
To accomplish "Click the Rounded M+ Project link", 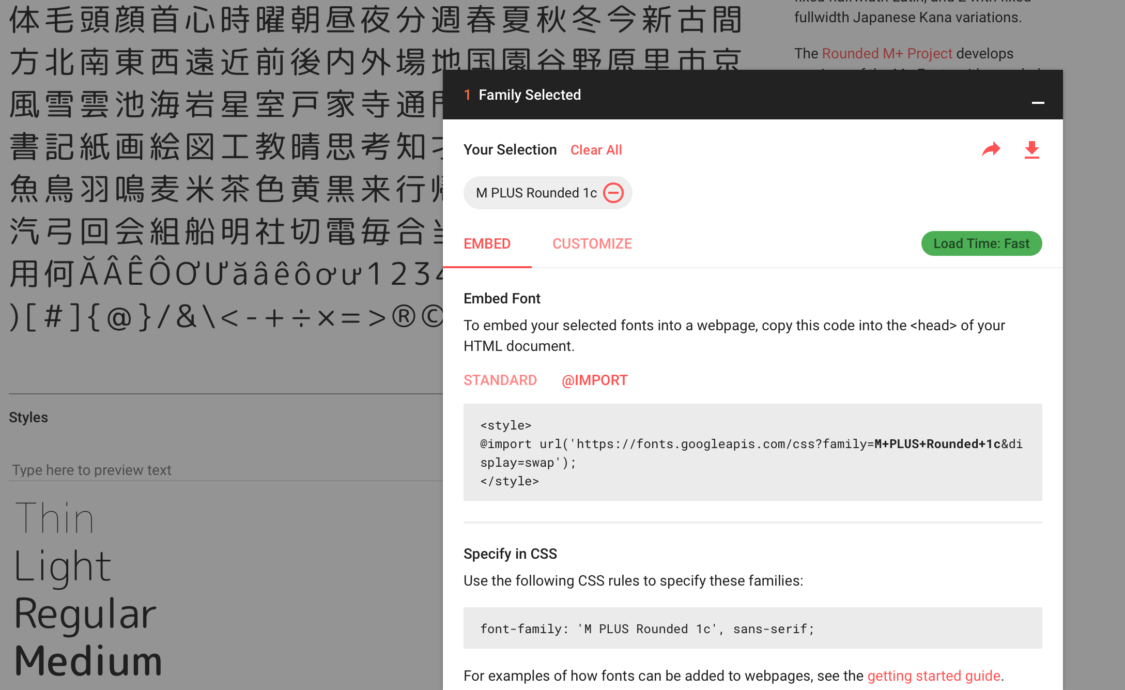I will coord(886,53).
